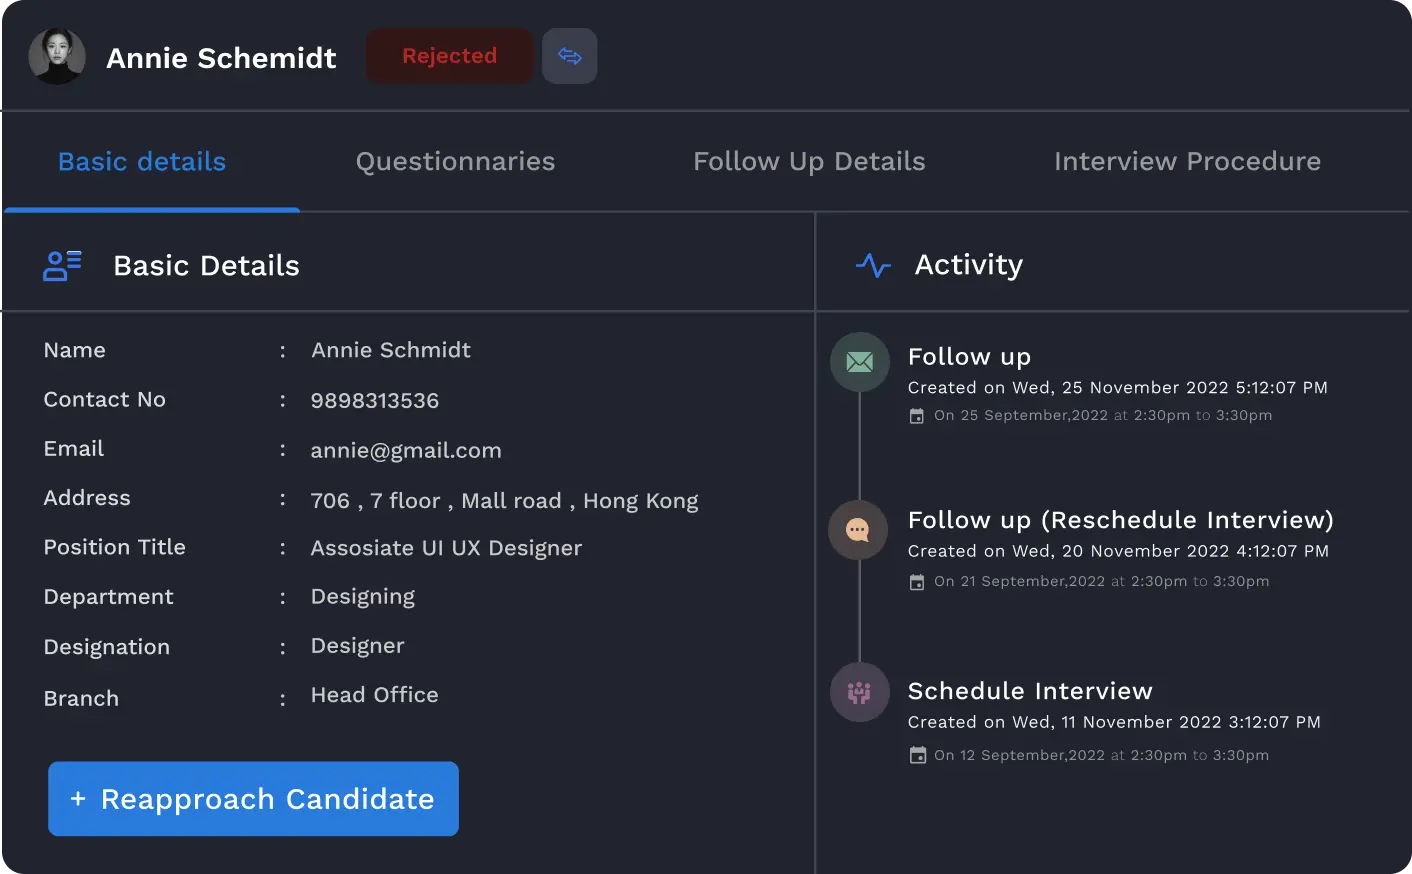Select the Follow up (Reschedule Interview) title
The height and width of the screenshot is (874, 1412).
[1120, 520]
